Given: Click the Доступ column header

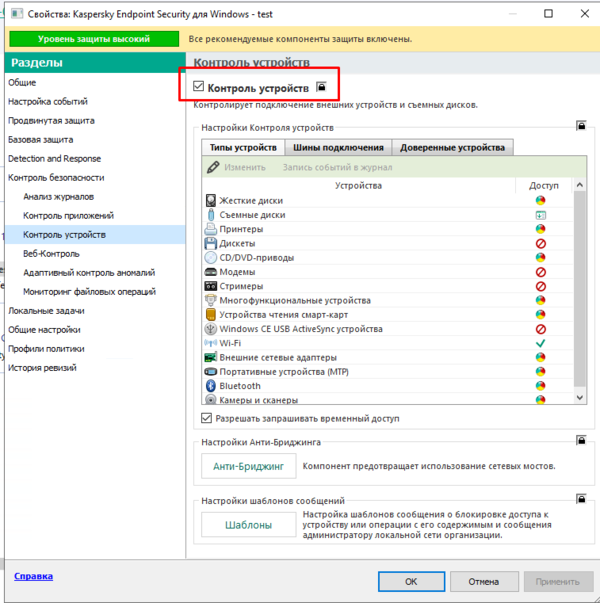Looking at the screenshot, I should click(543, 186).
